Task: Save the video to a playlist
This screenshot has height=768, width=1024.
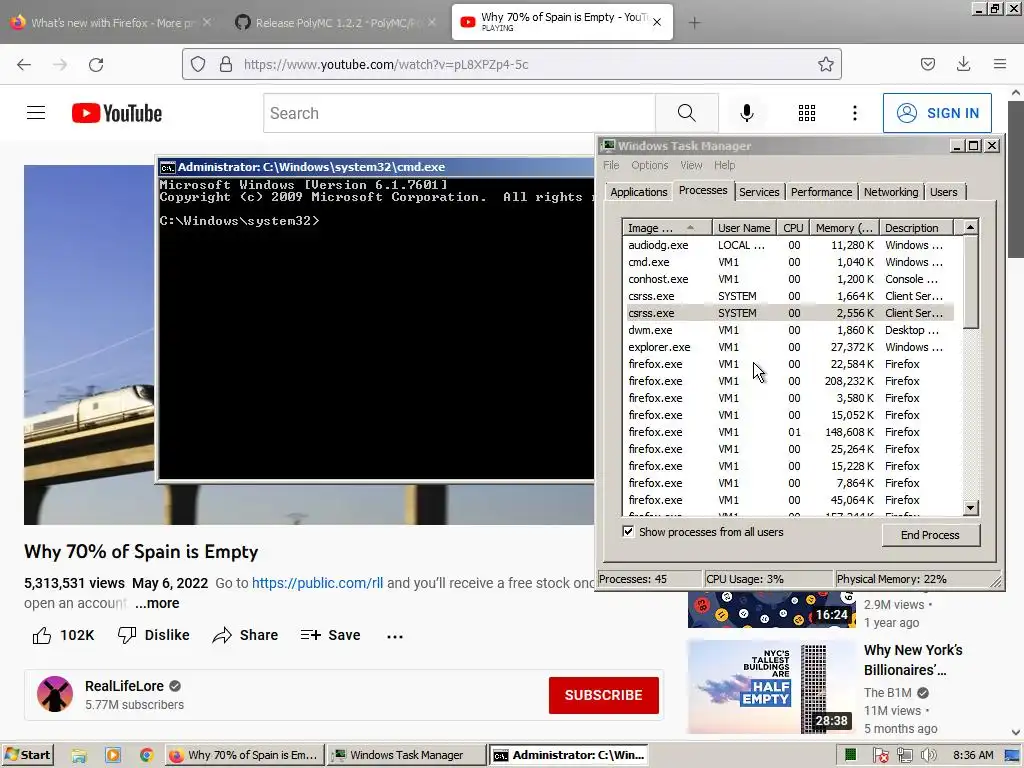Action: [330, 635]
